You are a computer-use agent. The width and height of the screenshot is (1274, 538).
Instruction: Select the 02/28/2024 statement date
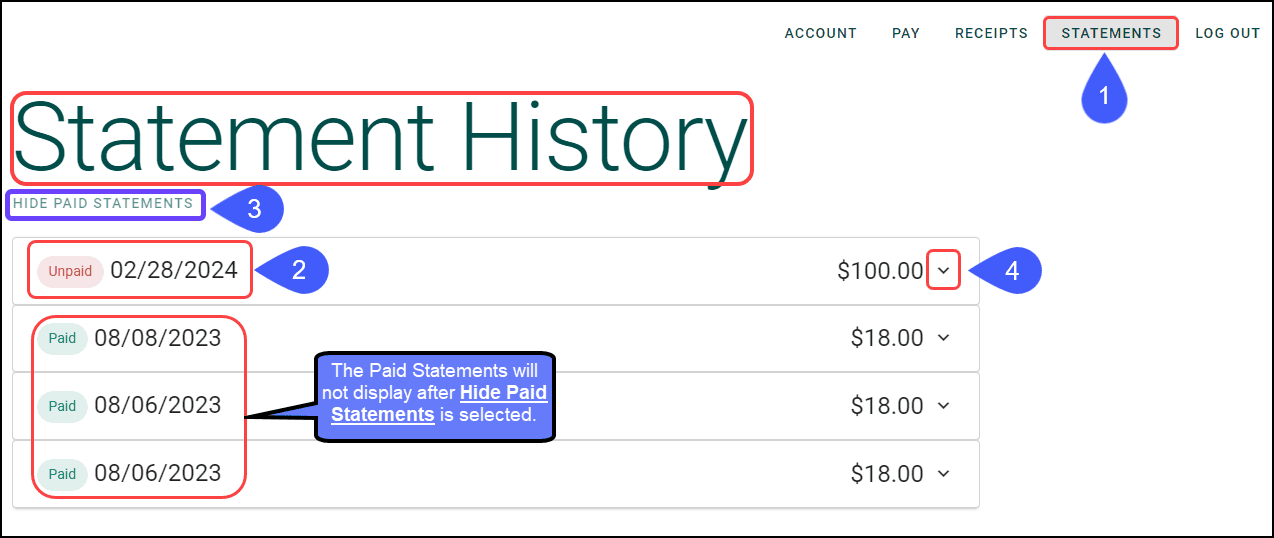(x=174, y=270)
